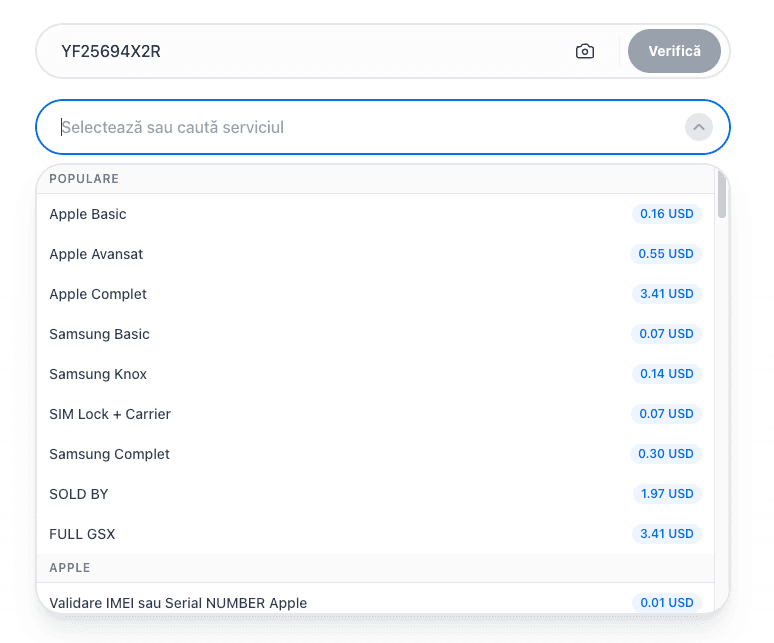Select Samsung Complet service

pos(109,454)
